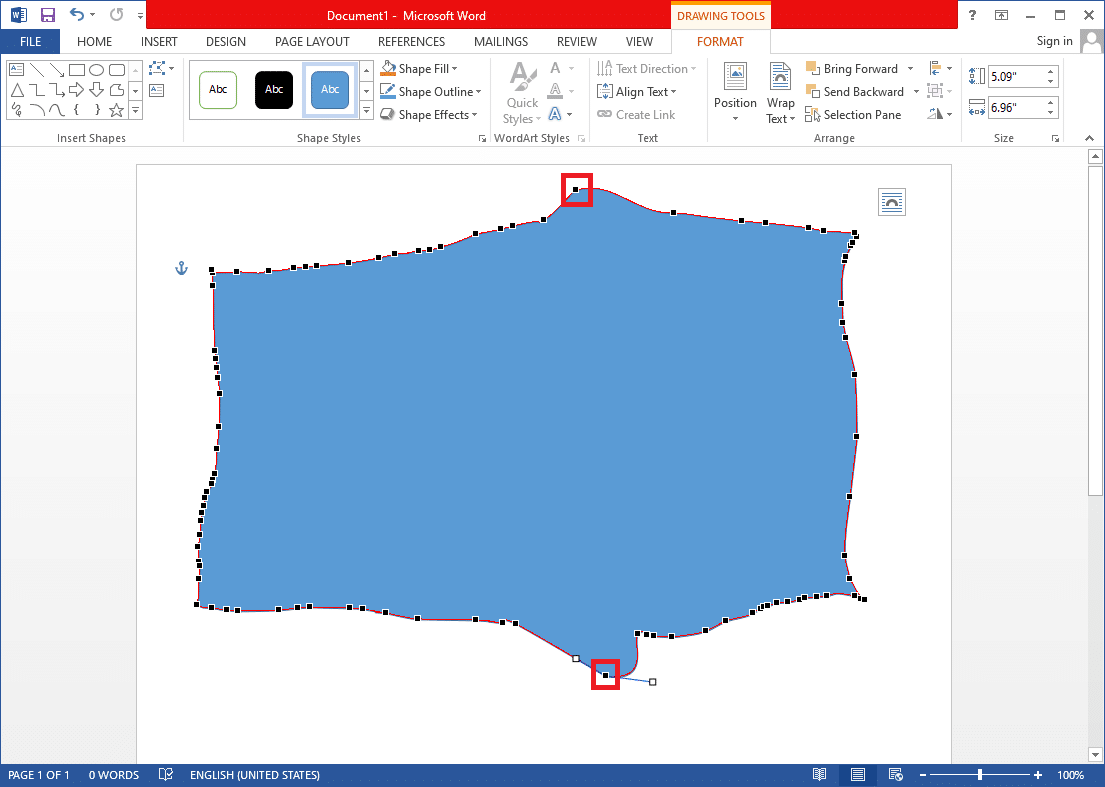Click the Position button

735,92
